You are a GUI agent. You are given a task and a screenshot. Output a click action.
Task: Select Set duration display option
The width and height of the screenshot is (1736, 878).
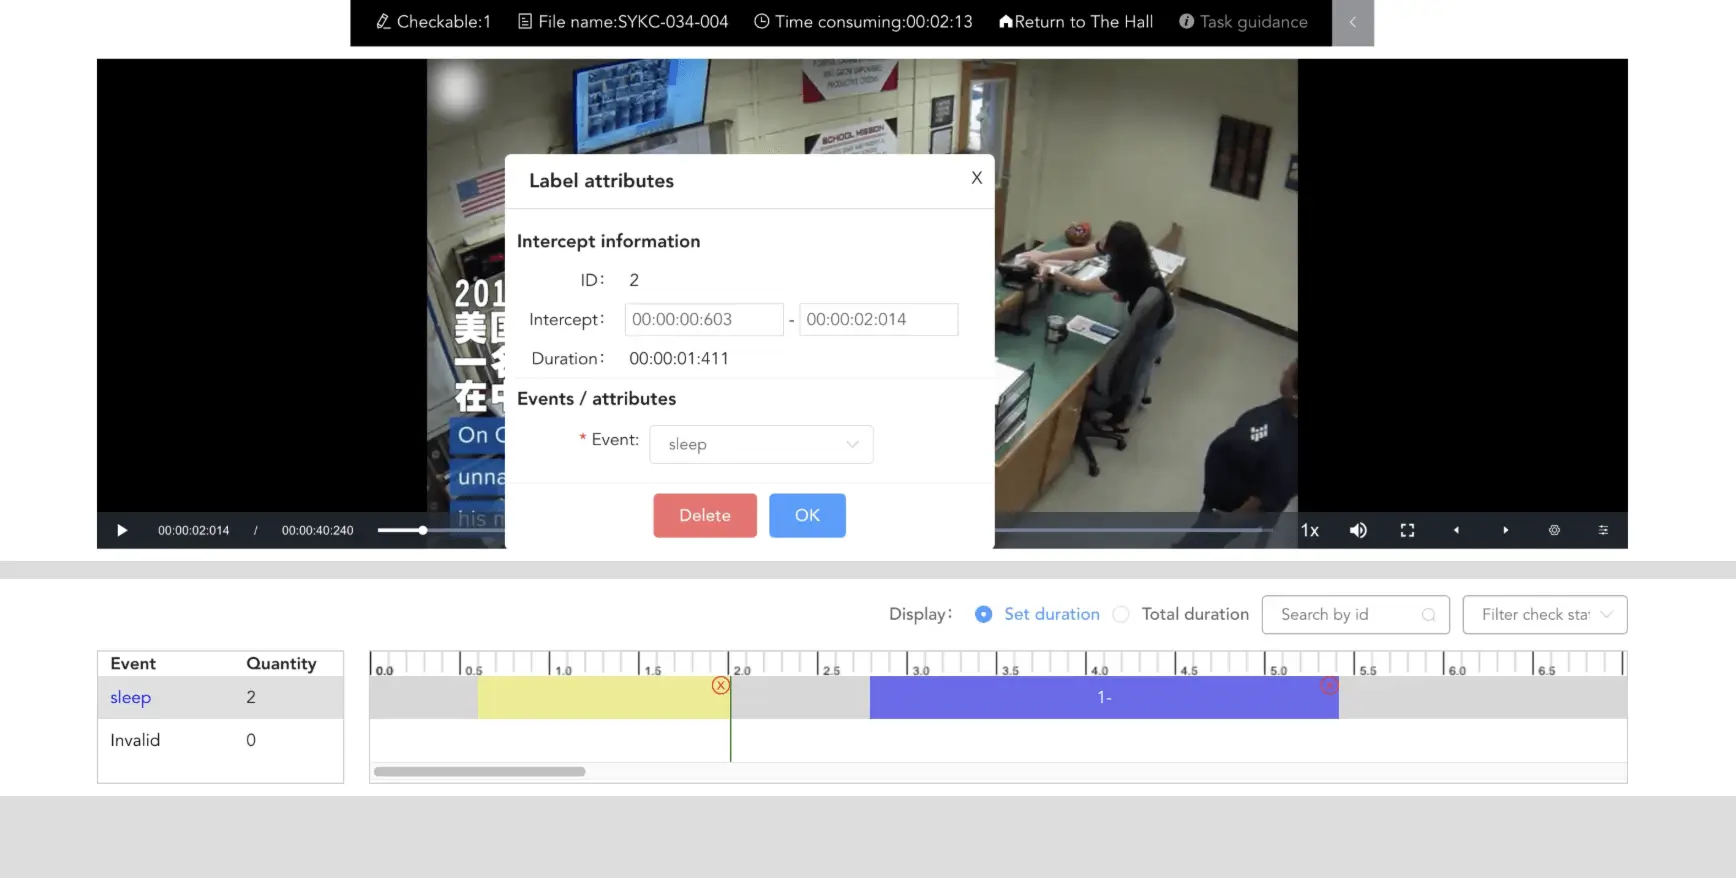pos(984,614)
